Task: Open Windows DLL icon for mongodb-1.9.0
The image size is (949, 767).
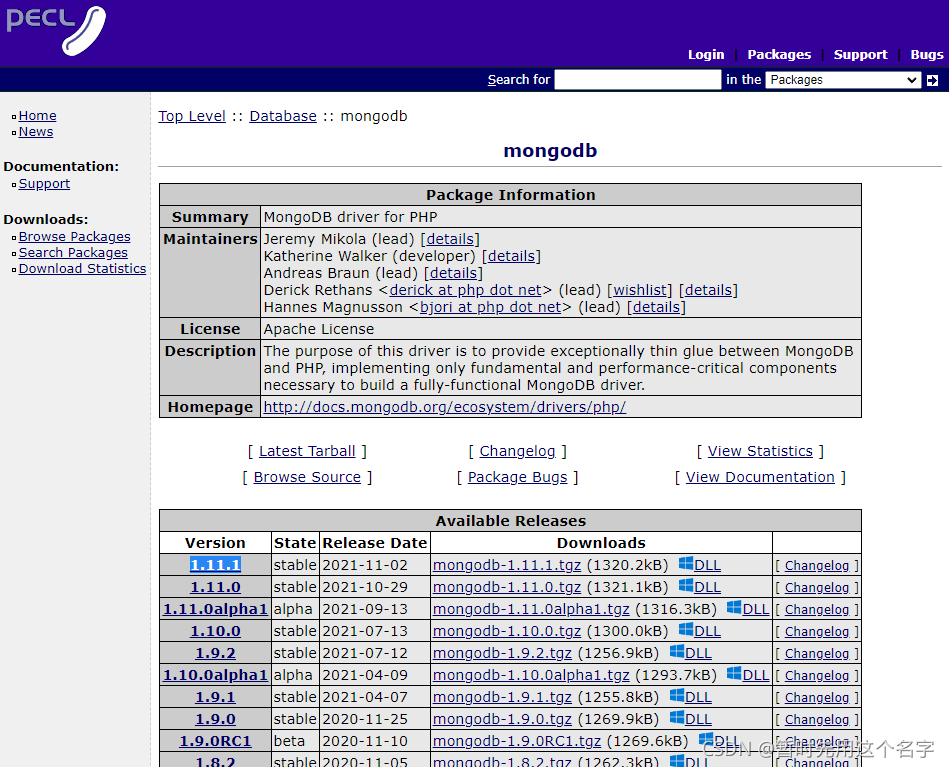Action: pos(677,717)
